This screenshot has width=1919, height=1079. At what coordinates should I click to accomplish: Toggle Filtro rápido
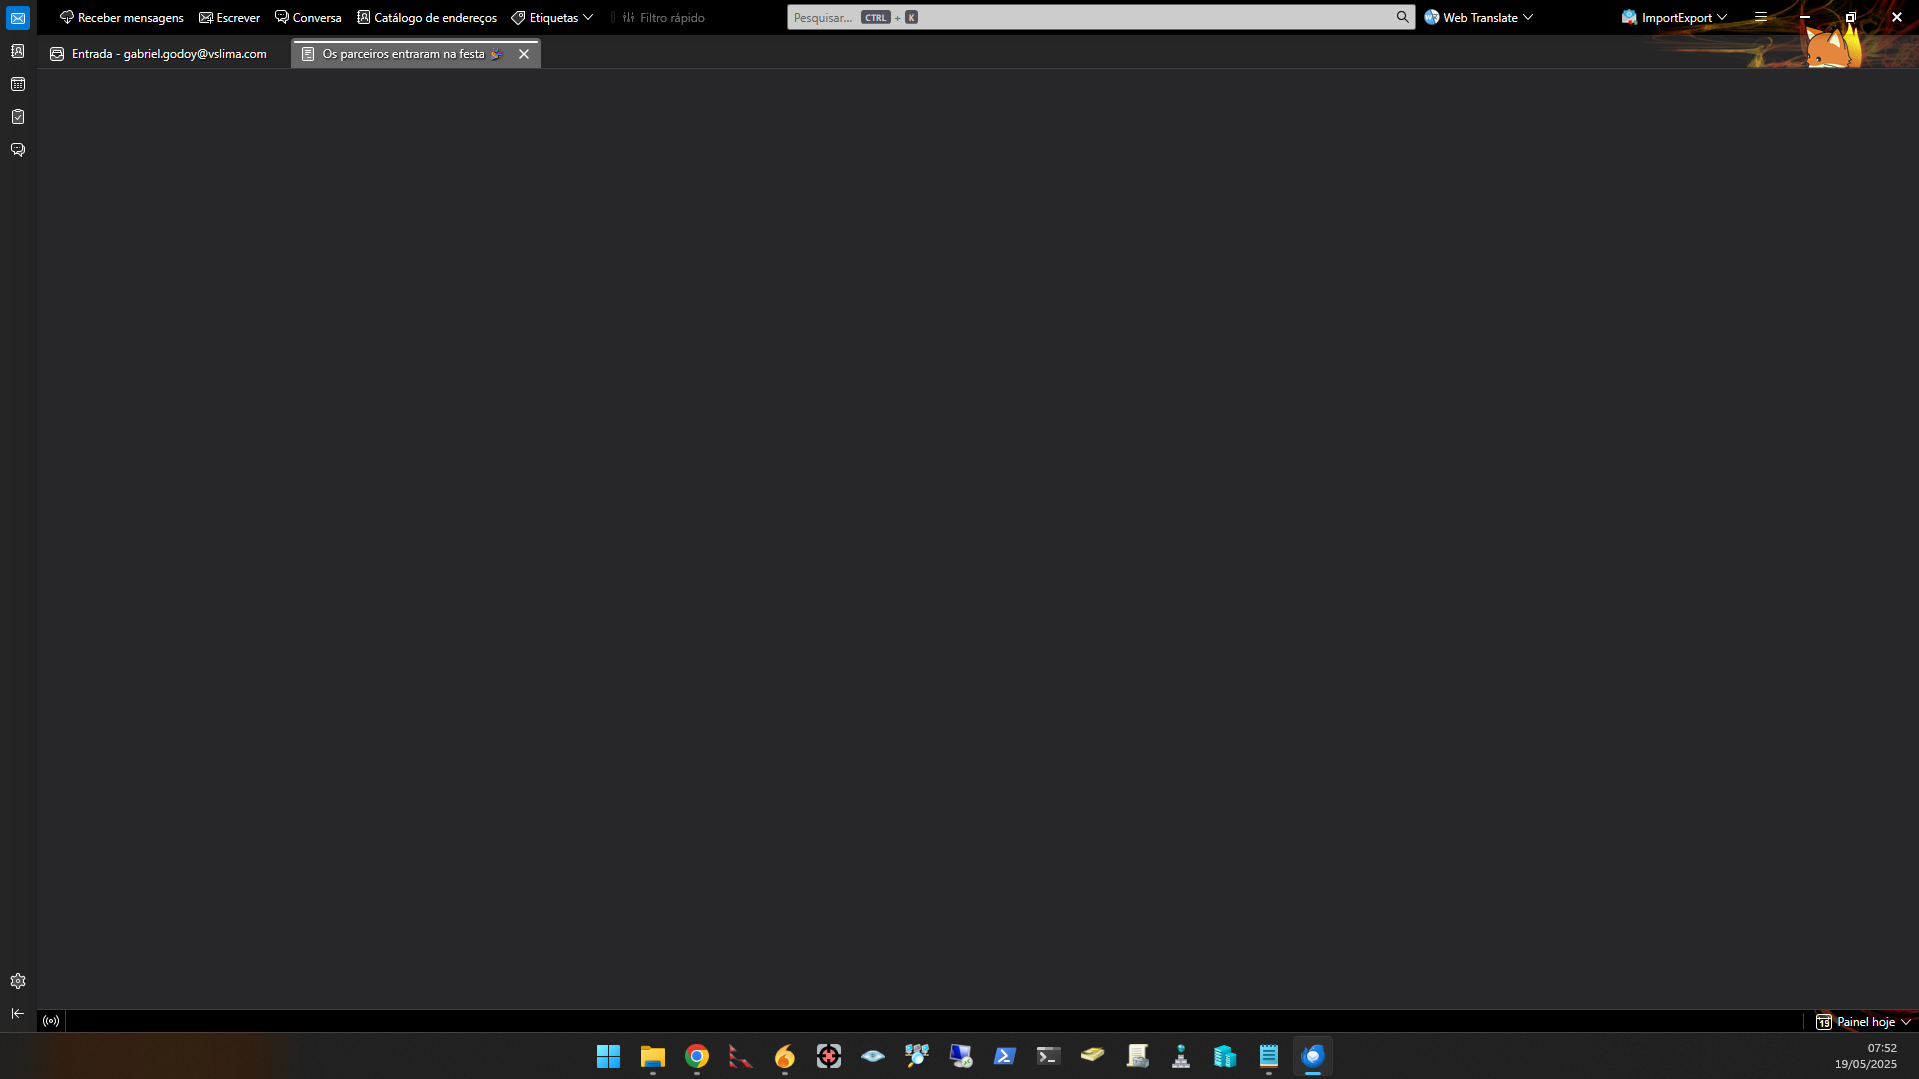(663, 18)
